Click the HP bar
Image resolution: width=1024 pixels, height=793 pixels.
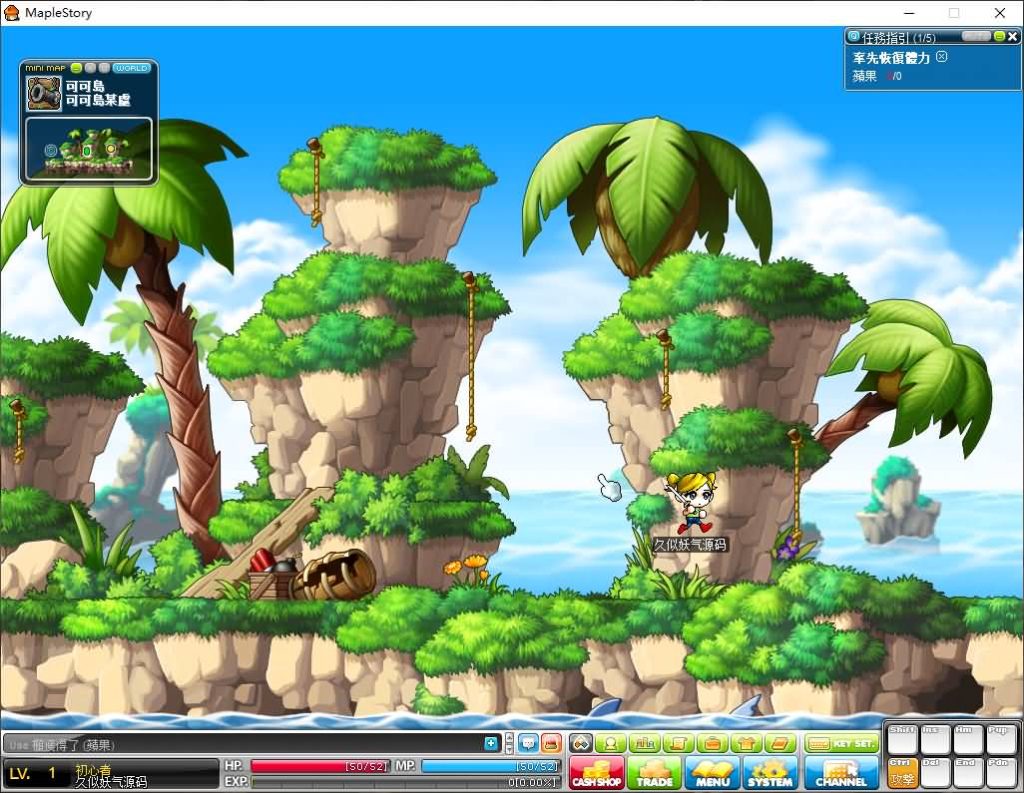tap(320, 766)
